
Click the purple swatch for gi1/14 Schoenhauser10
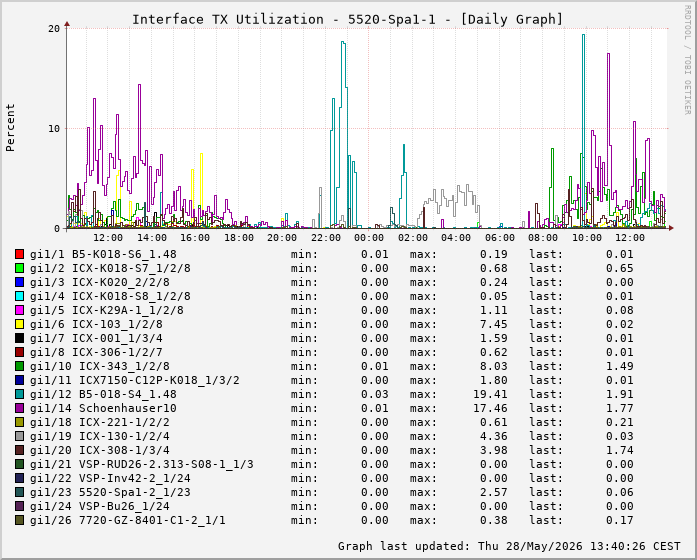click(x=19, y=408)
